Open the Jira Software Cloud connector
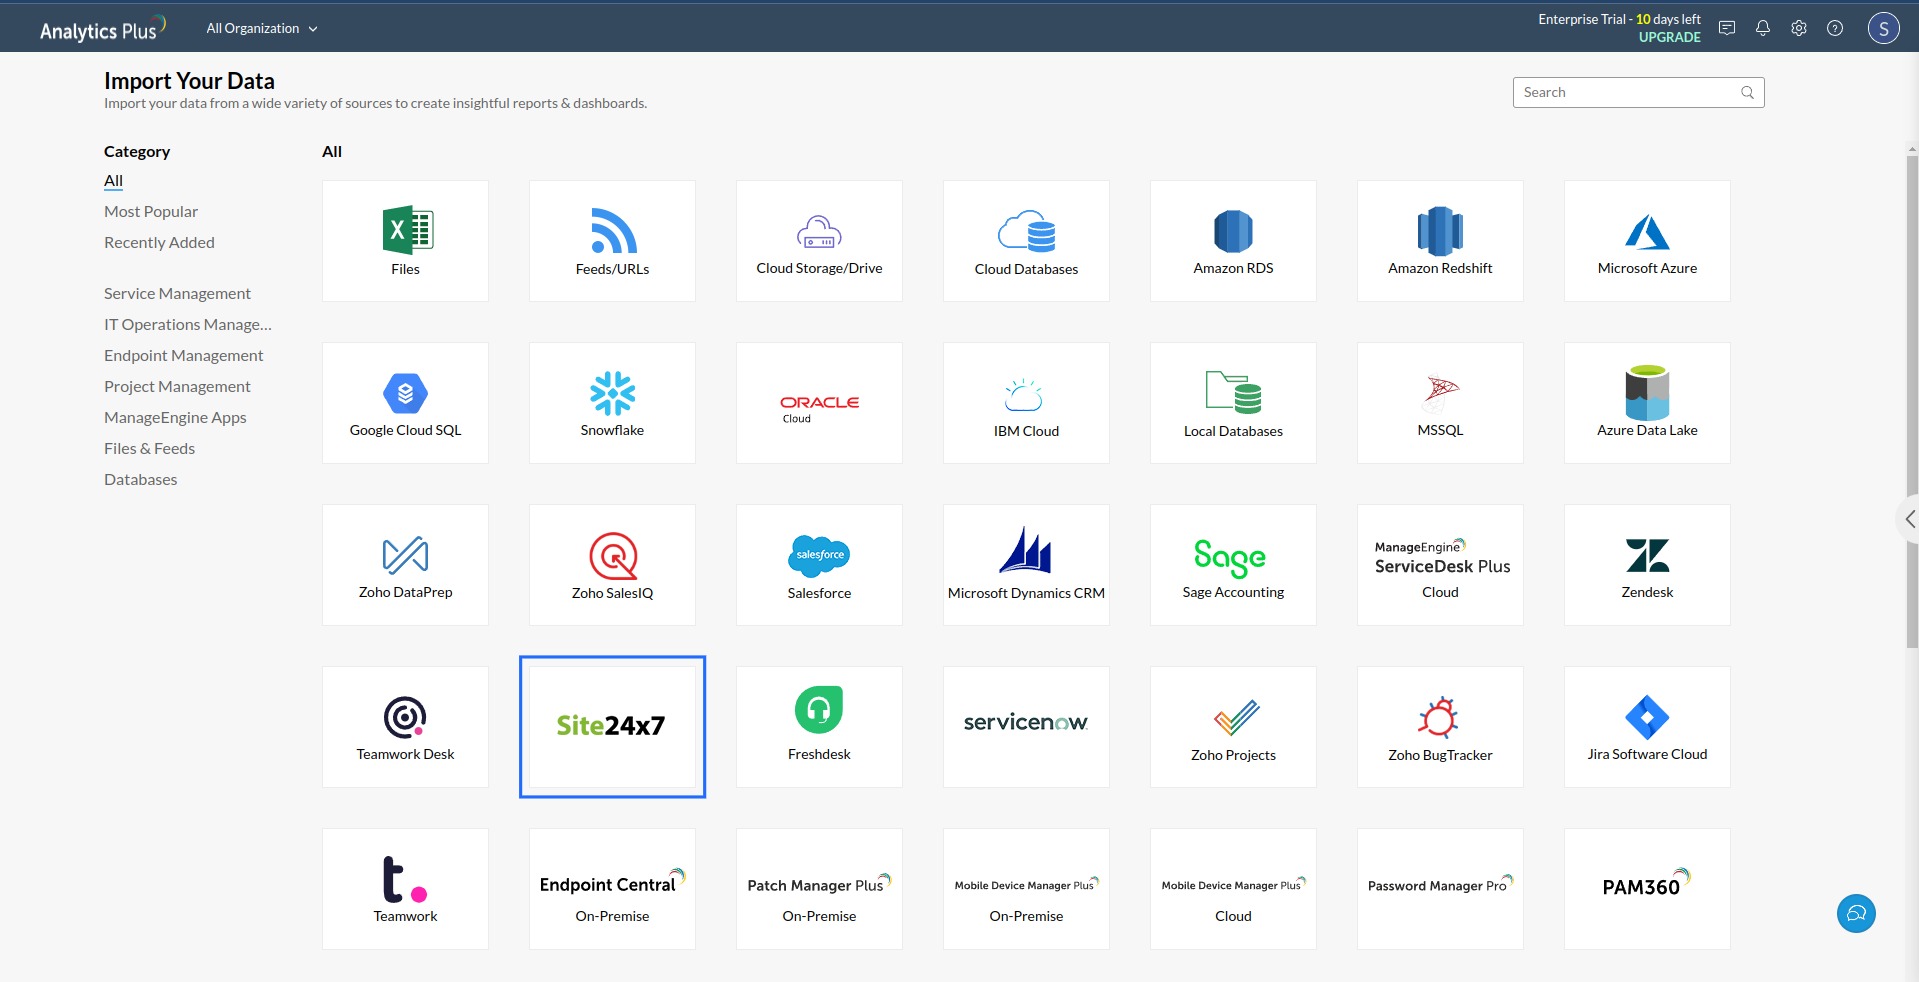This screenshot has height=982, width=1919. tap(1646, 726)
